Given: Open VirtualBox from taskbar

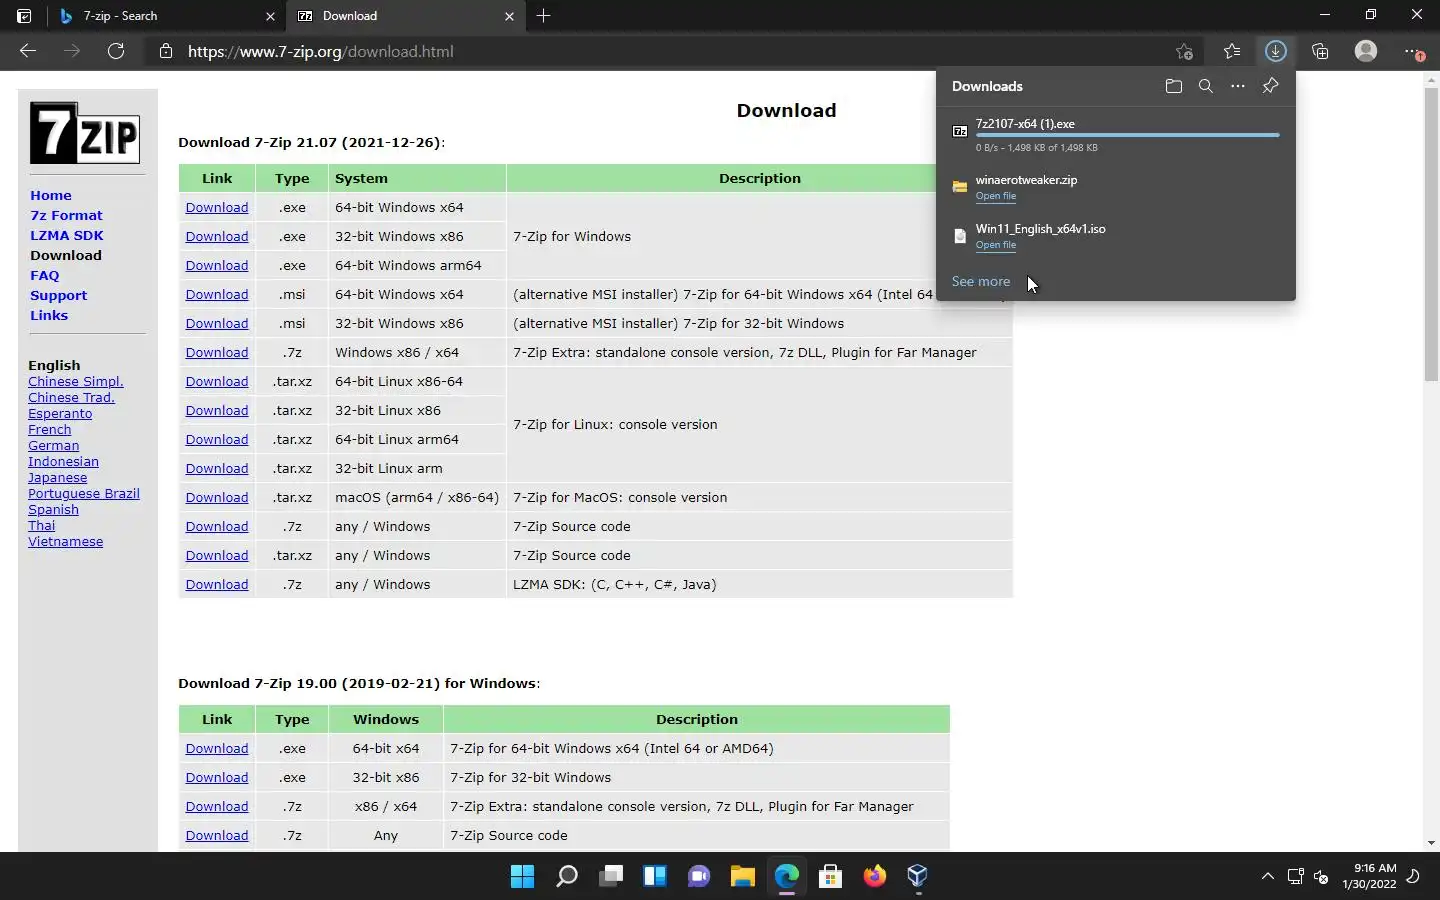Looking at the screenshot, I should (917, 877).
